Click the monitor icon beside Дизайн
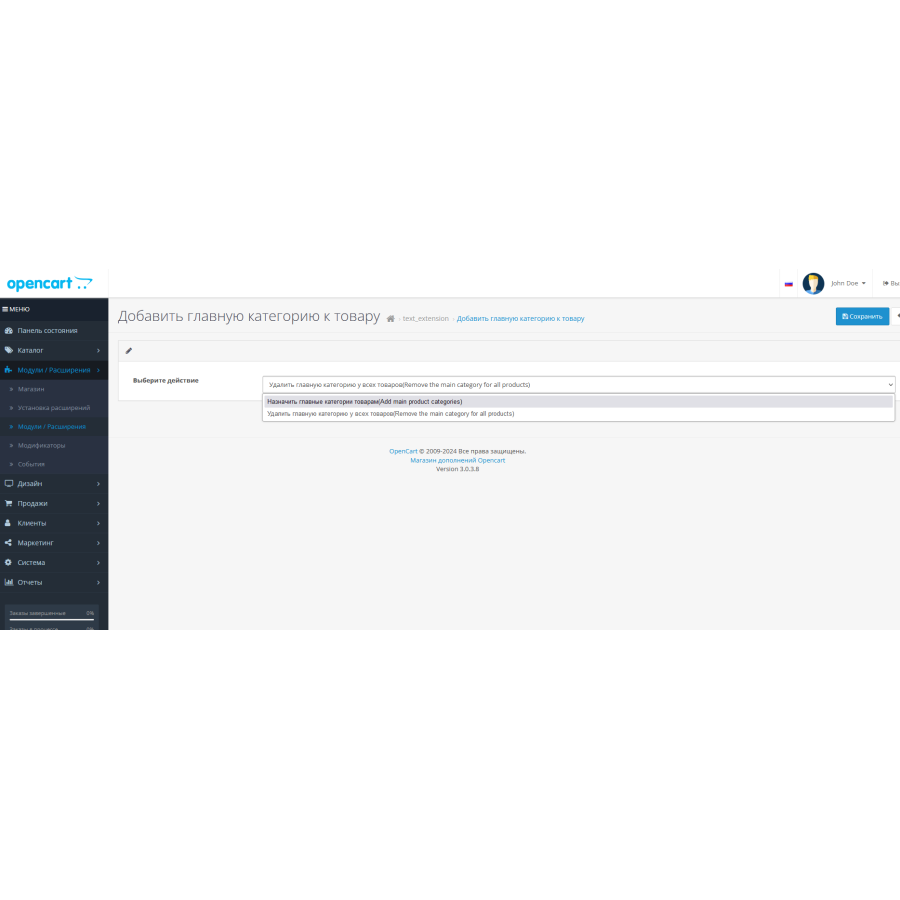The height and width of the screenshot is (900, 900). tap(9, 484)
